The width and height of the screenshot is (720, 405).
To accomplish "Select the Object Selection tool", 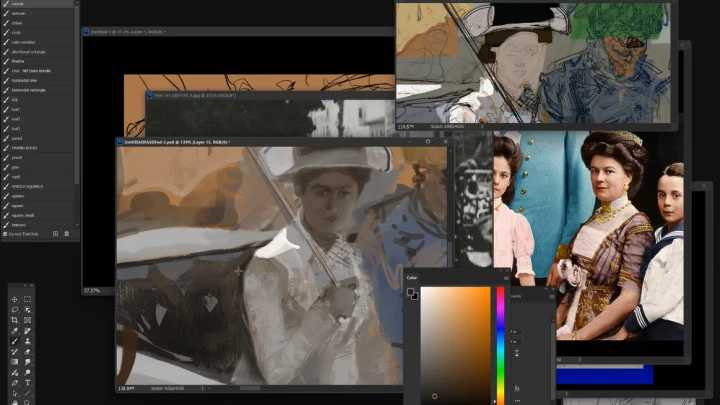I will (28, 309).
